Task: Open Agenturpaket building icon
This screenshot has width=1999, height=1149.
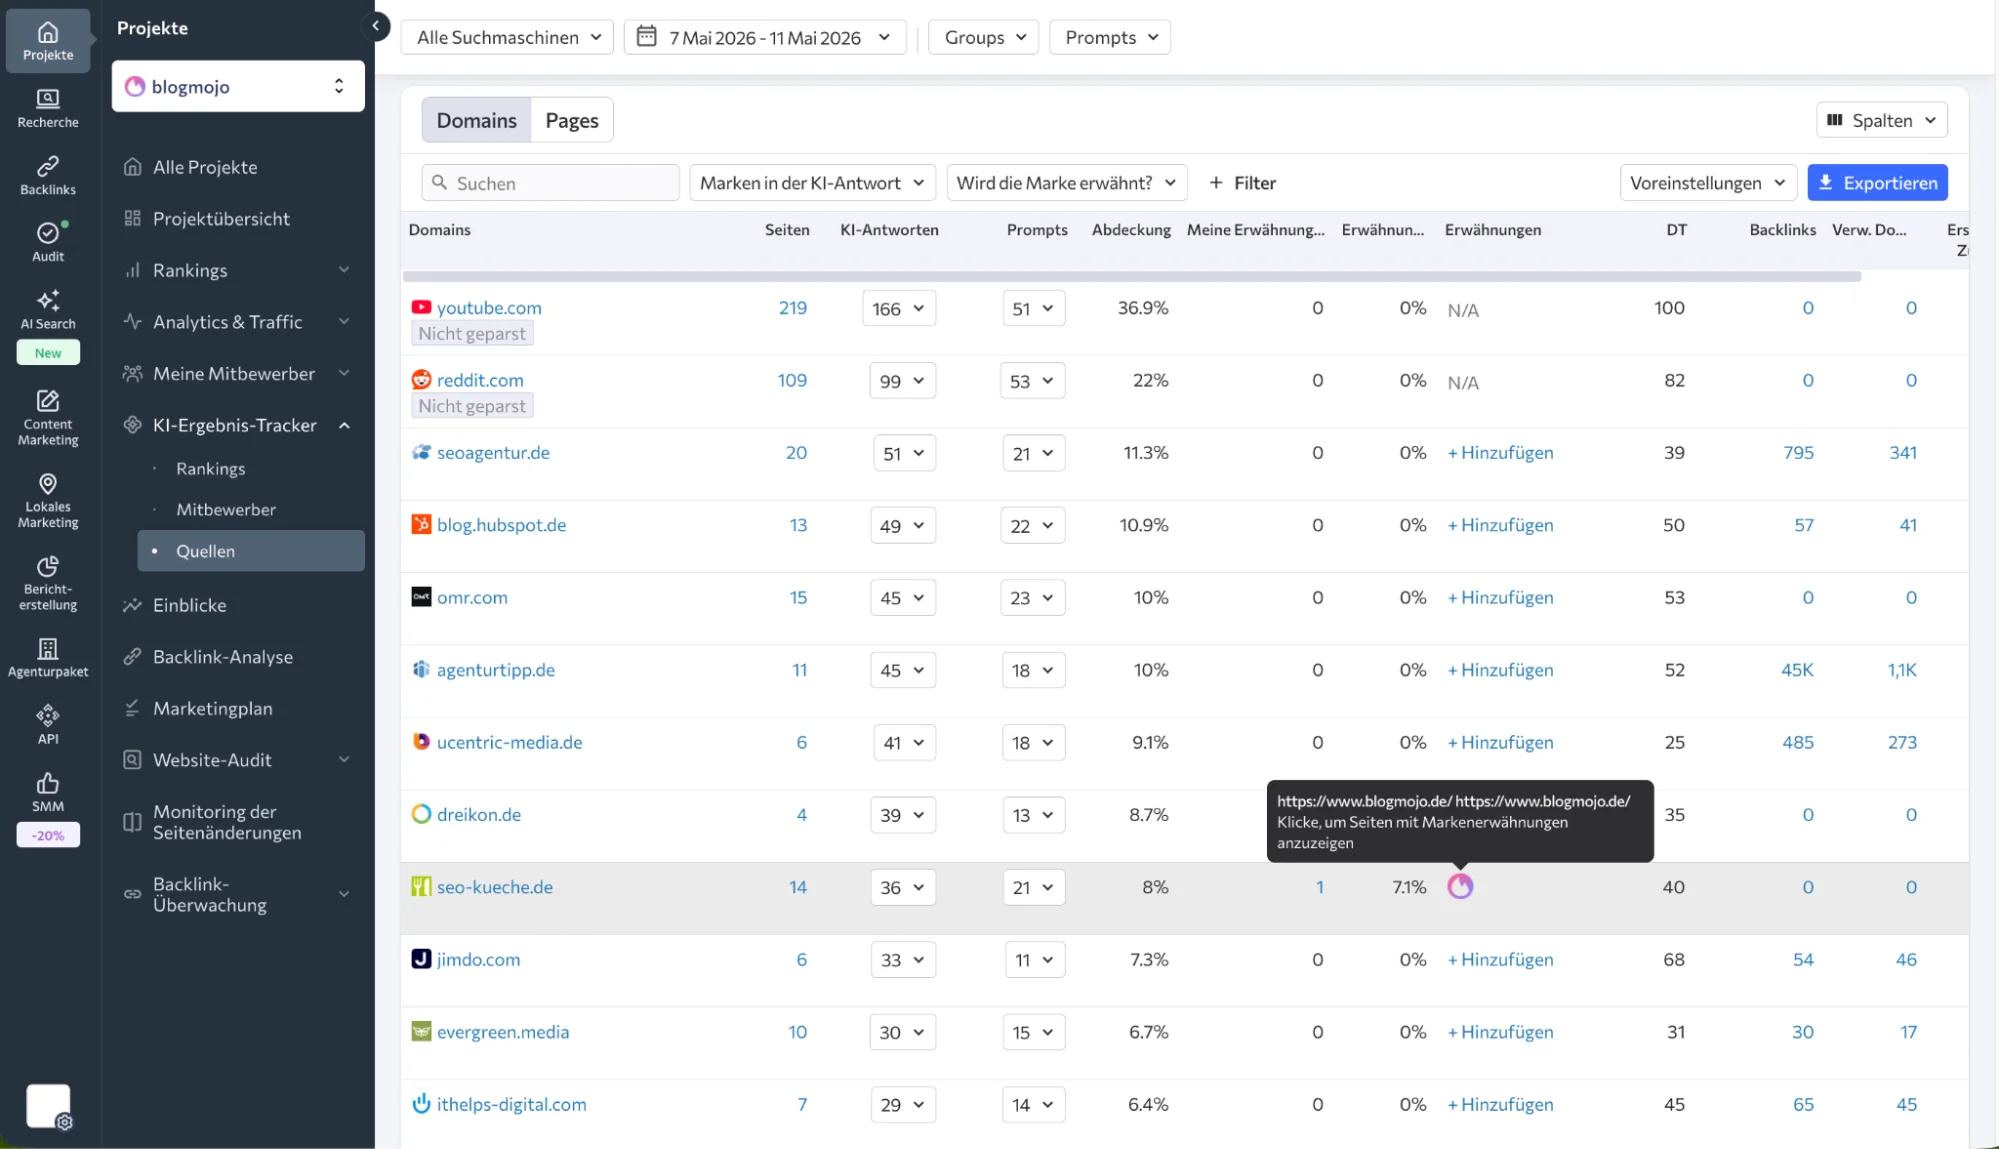Action: pos(48,648)
